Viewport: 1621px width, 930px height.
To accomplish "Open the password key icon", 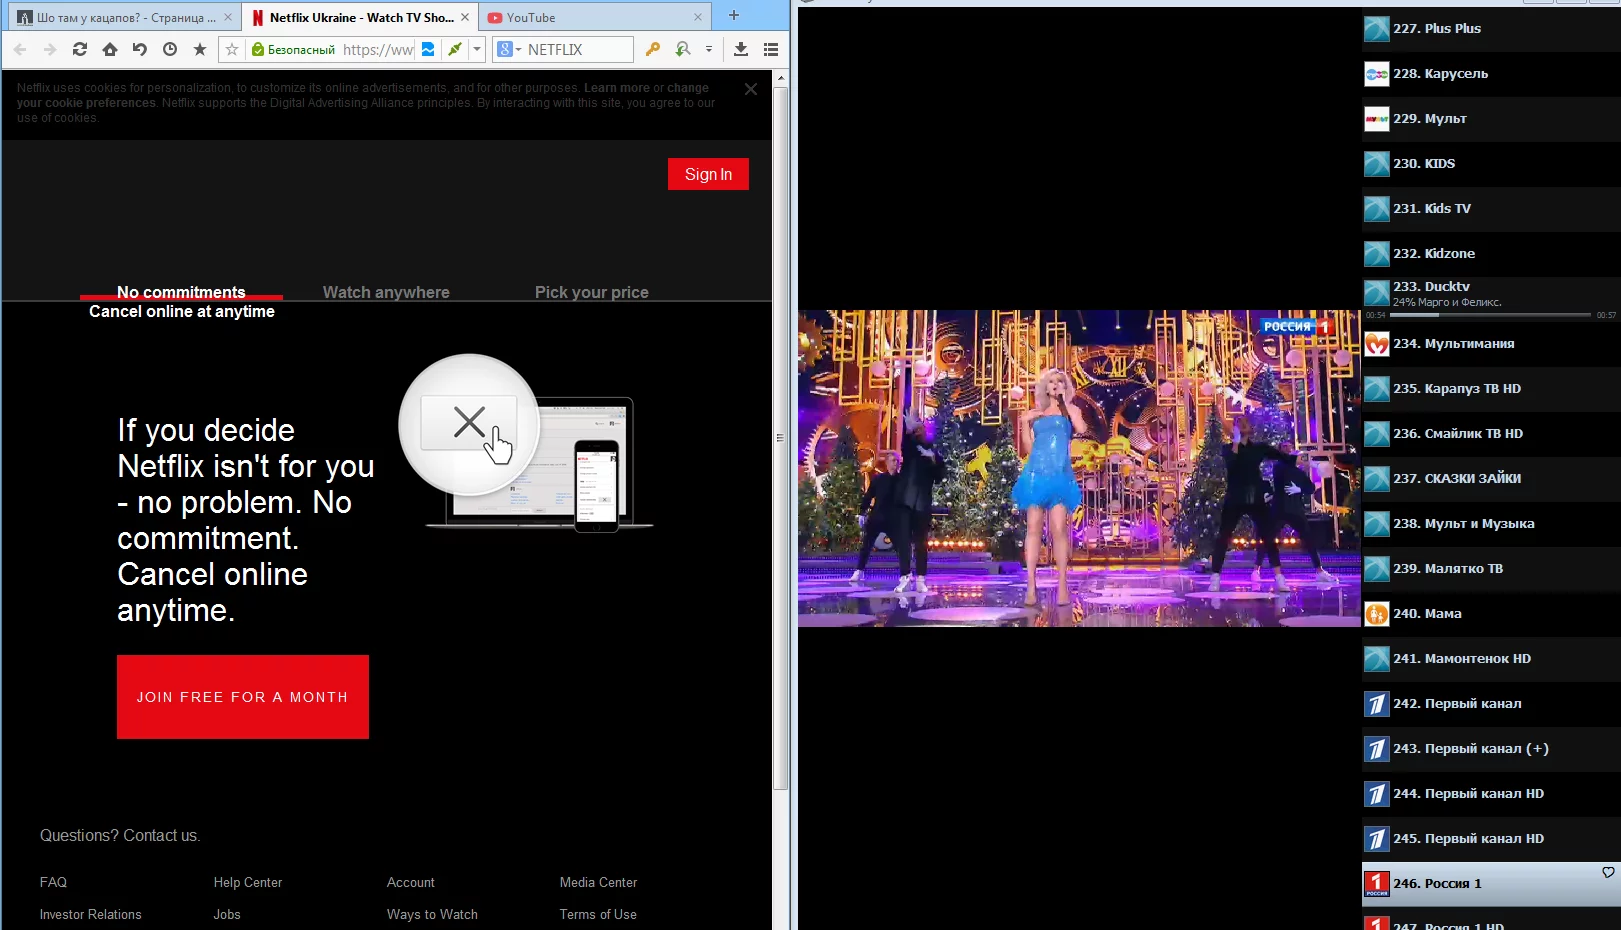I will (x=653, y=49).
